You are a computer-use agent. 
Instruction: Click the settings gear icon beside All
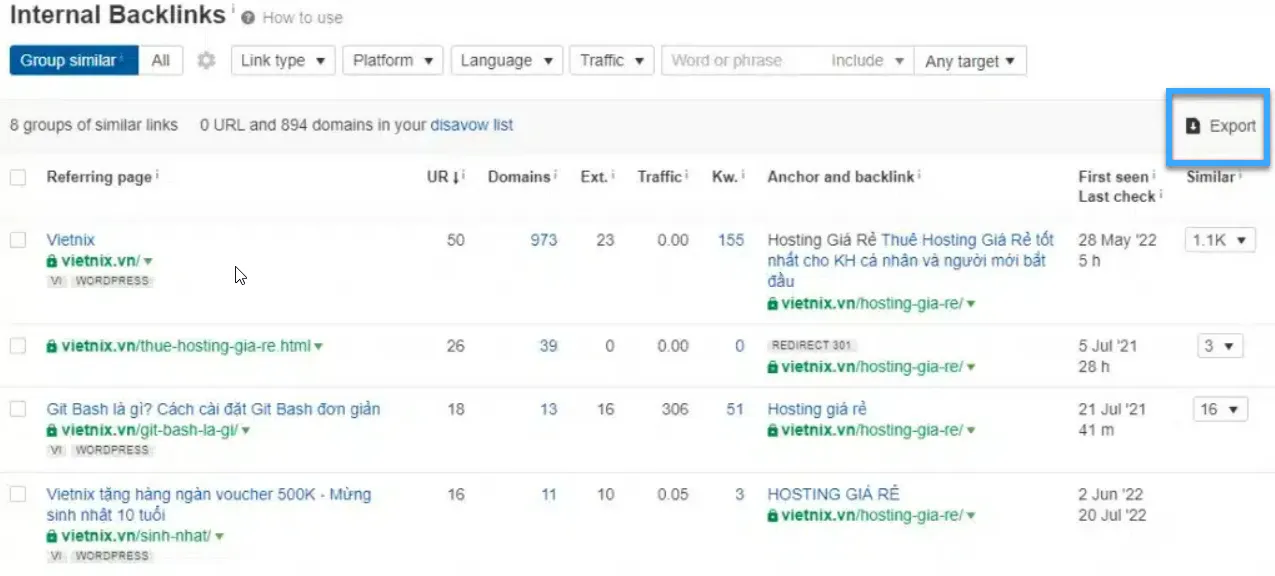coord(206,61)
